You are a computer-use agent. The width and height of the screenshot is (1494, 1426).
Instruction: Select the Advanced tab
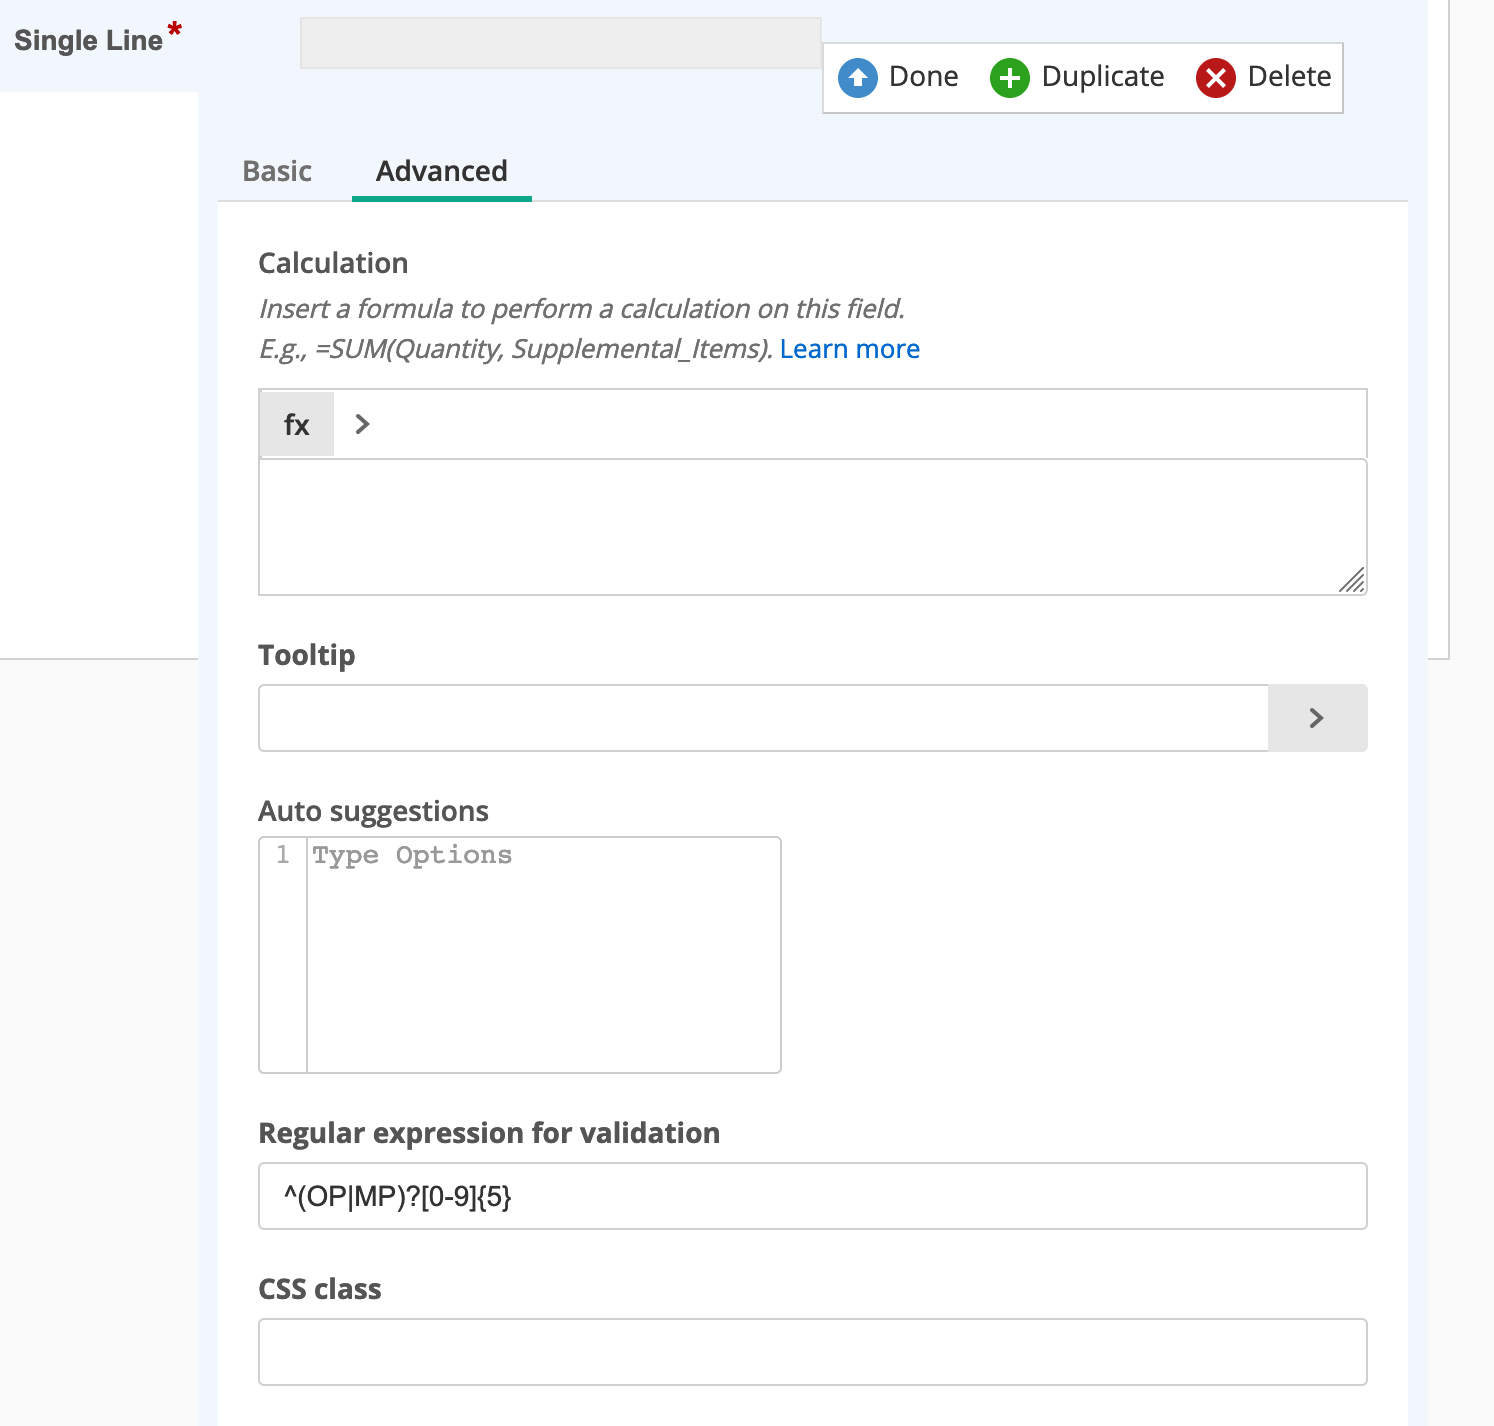(441, 171)
